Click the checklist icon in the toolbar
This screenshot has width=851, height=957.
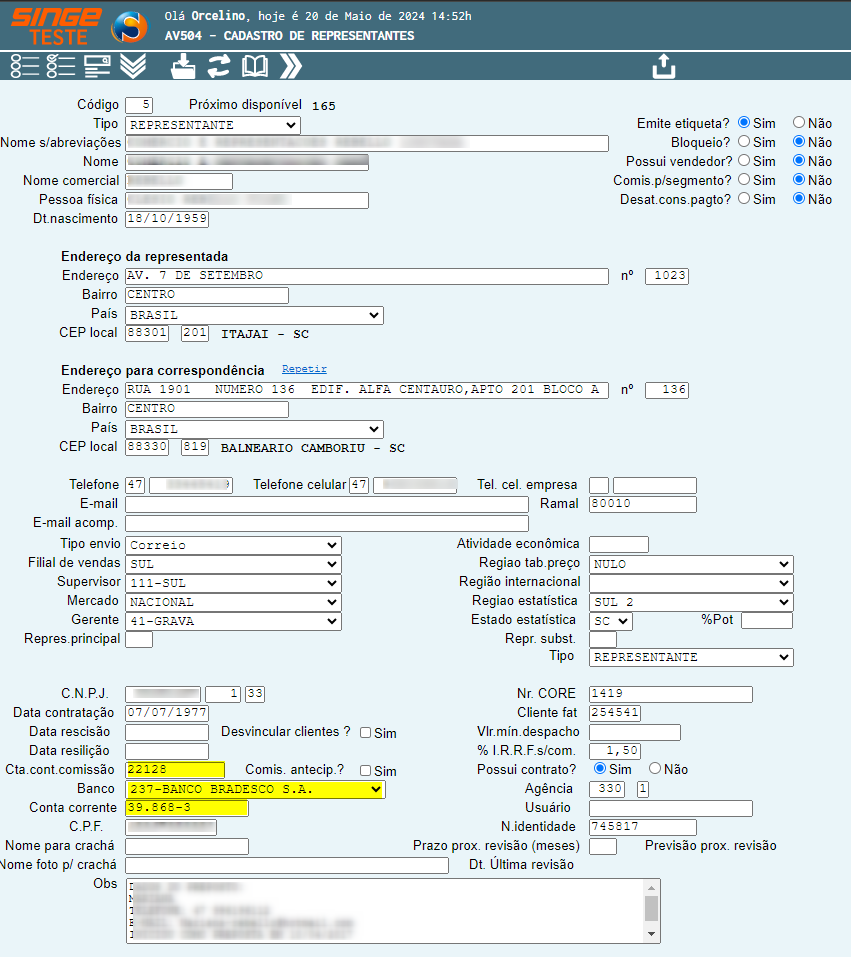(x=61, y=67)
